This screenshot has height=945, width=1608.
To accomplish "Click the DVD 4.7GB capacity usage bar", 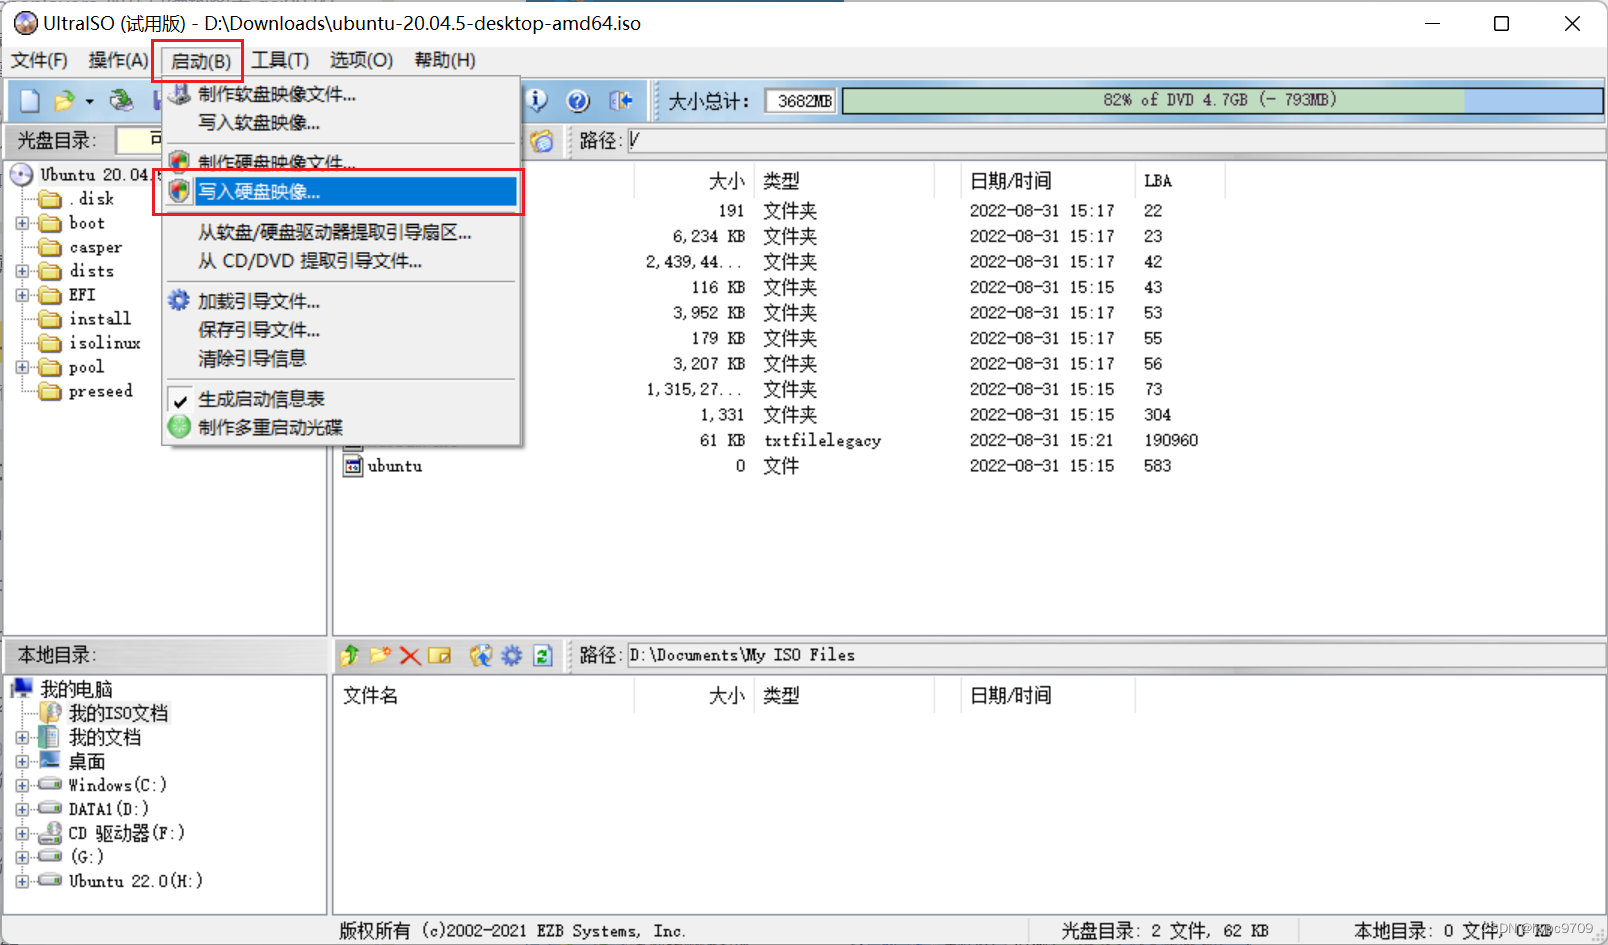I will click(1222, 100).
